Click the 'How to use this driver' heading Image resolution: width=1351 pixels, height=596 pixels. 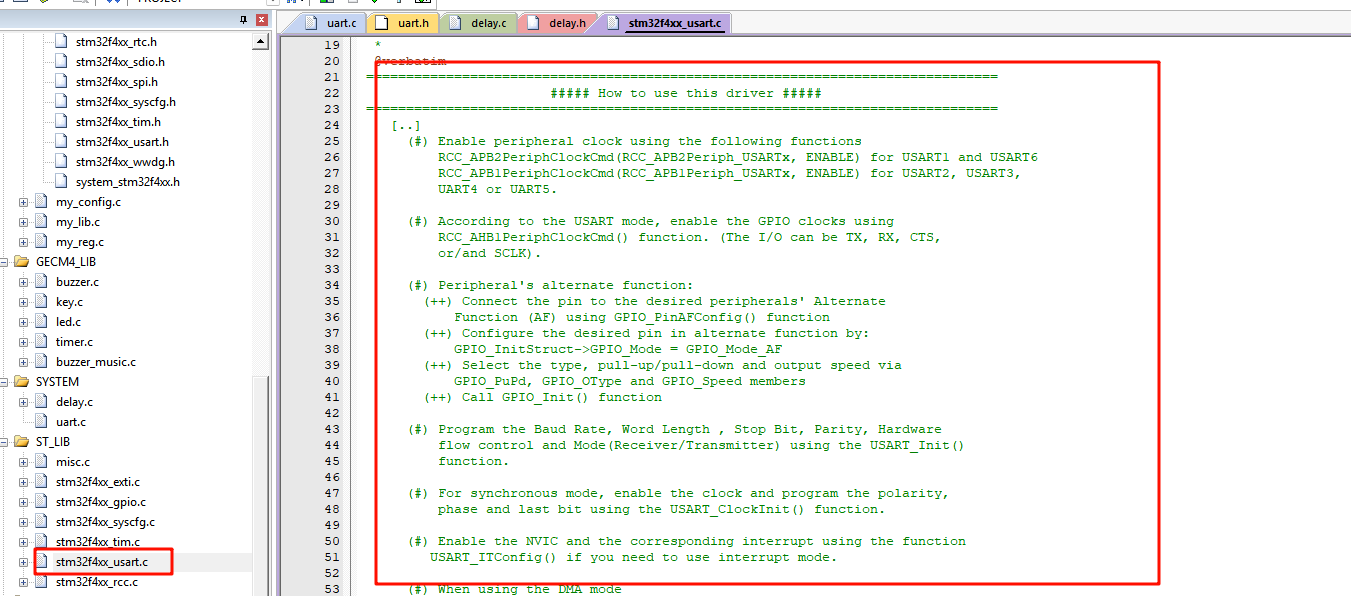coord(686,93)
